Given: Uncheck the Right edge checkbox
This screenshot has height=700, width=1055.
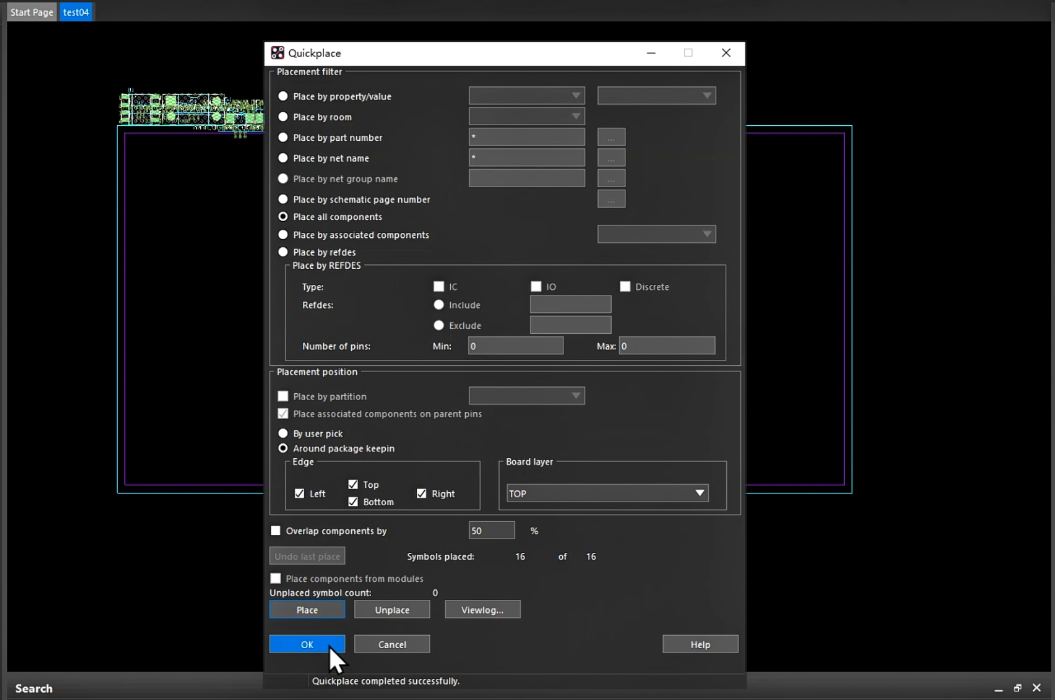Looking at the screenshot, I should [422, 493].
